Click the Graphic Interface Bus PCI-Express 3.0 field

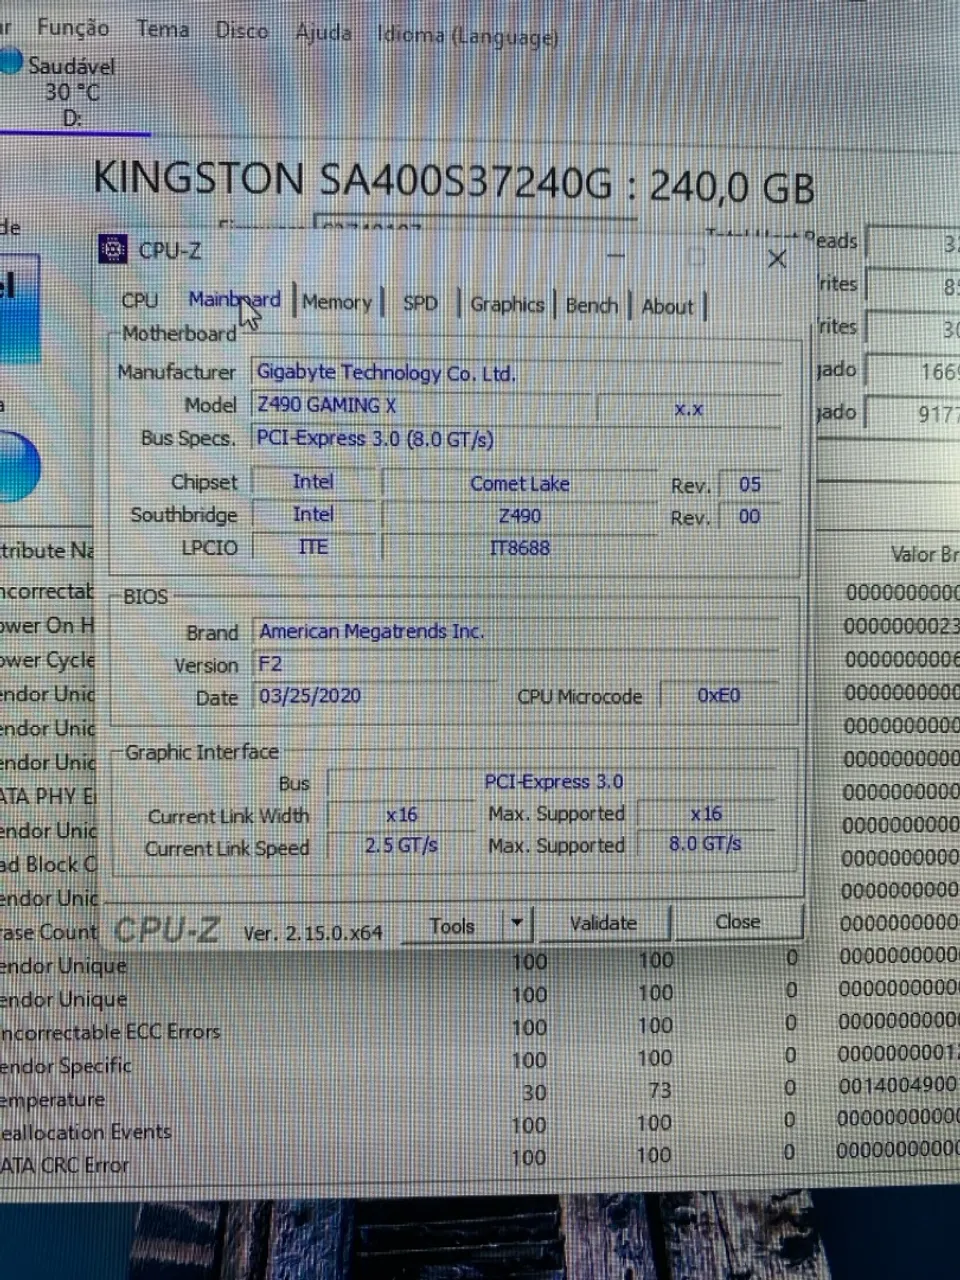click(x=553, y=782)
